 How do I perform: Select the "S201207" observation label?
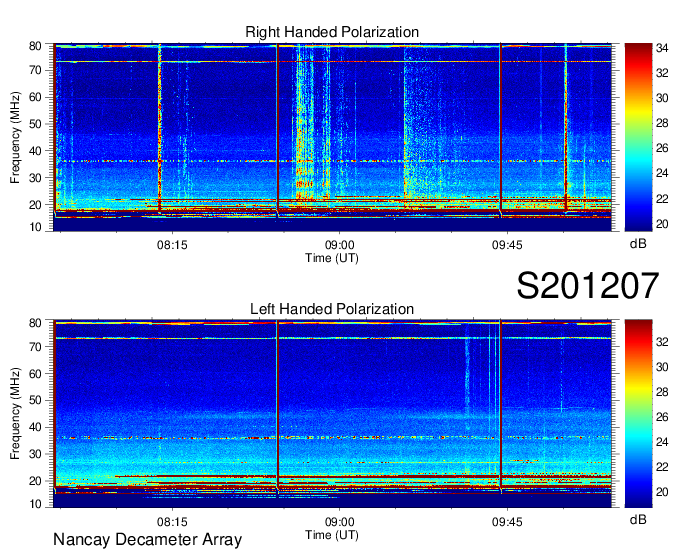click(588, 285)
